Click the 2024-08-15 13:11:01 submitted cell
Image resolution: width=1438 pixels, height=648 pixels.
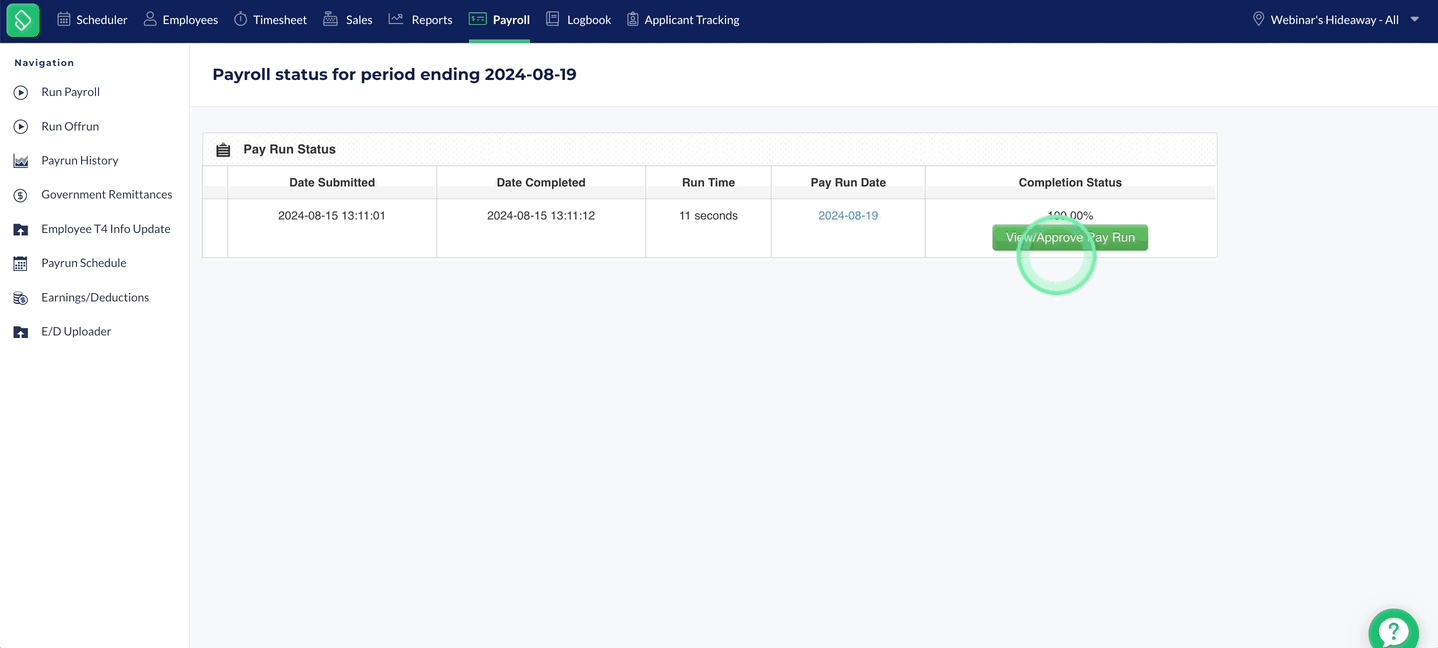pos(332,216)
